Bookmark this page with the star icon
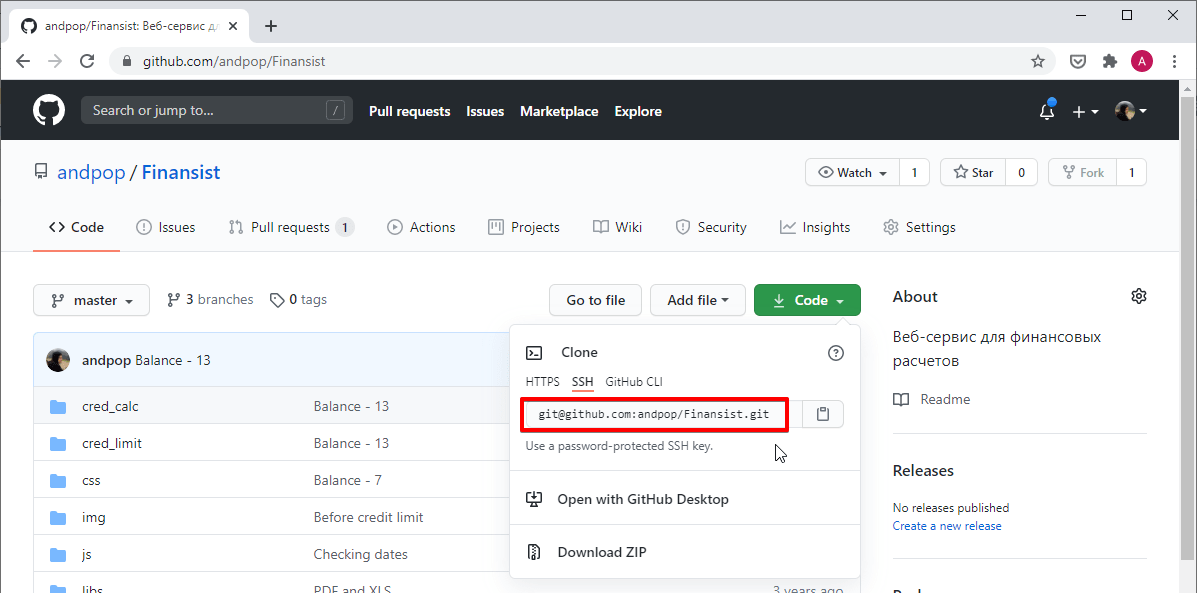The width and height of the screenshot is (1197, 593). 1037,61
